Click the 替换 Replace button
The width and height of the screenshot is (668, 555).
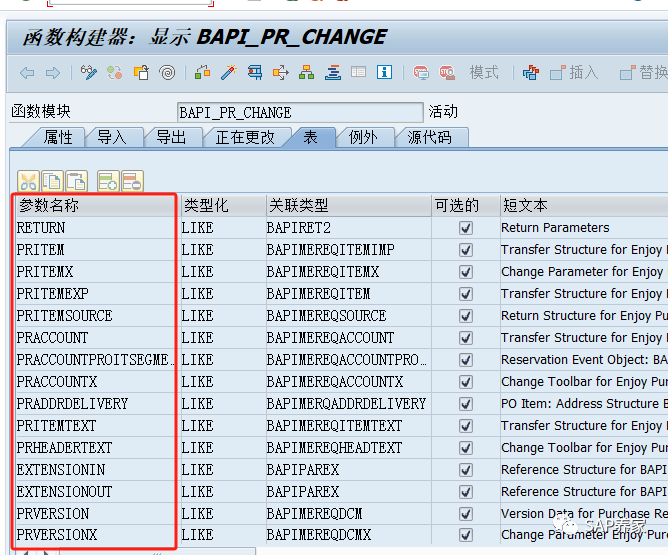[644, 72]
